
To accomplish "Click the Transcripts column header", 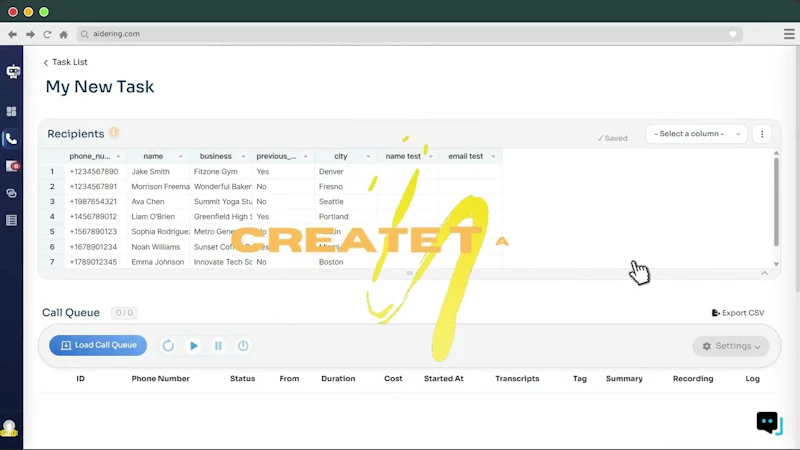I will point(517,379).
